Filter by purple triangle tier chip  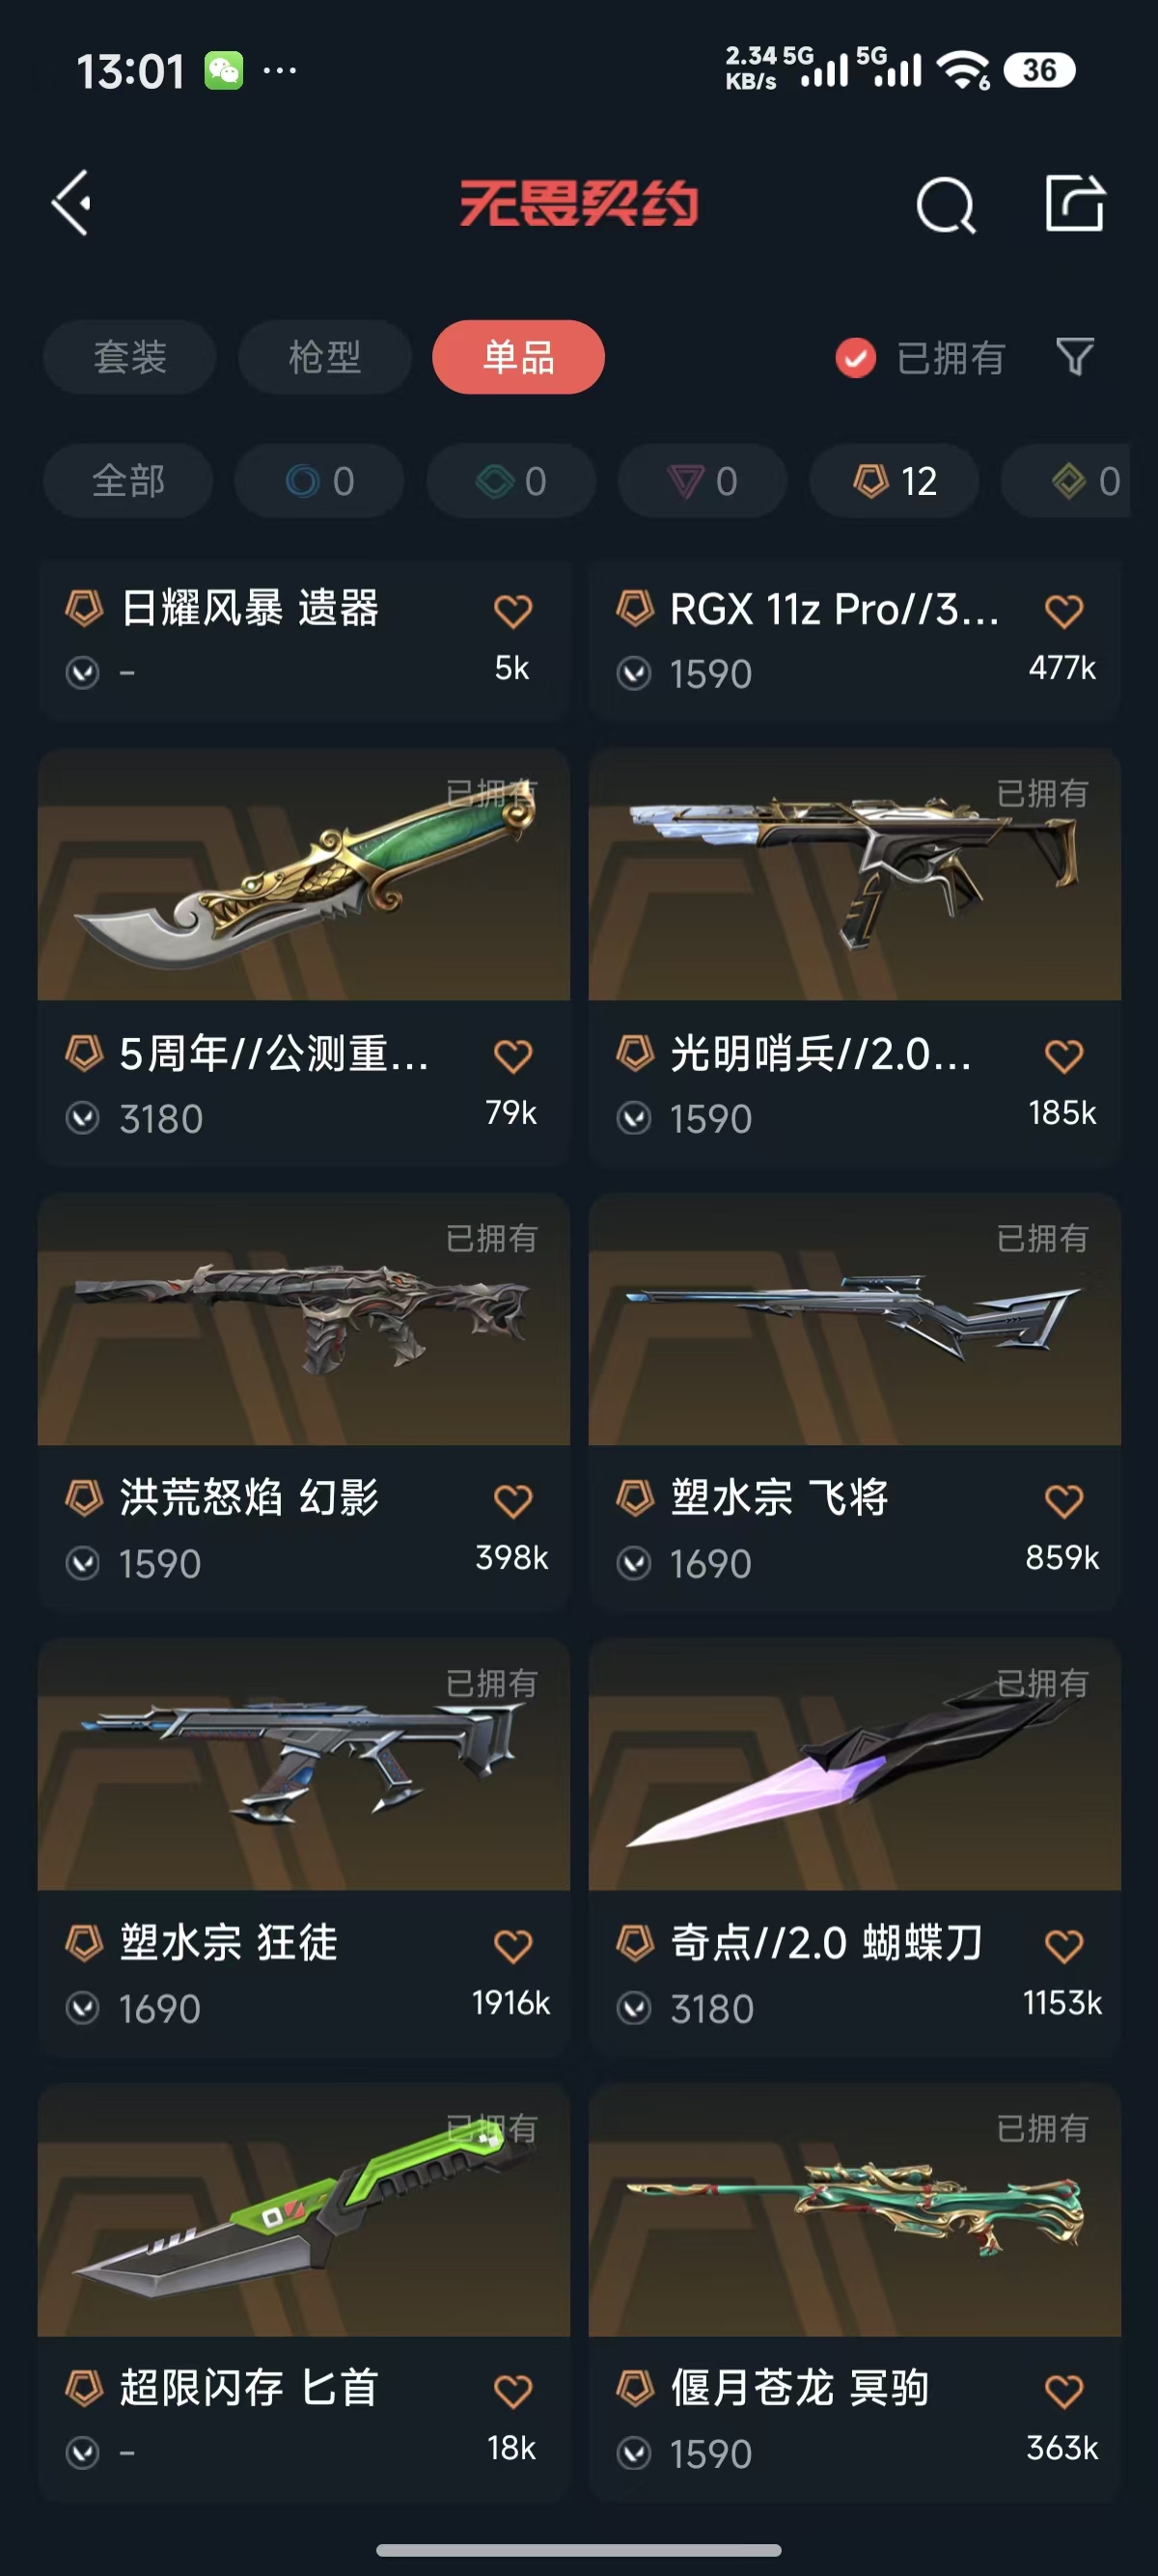click(702, 481)
